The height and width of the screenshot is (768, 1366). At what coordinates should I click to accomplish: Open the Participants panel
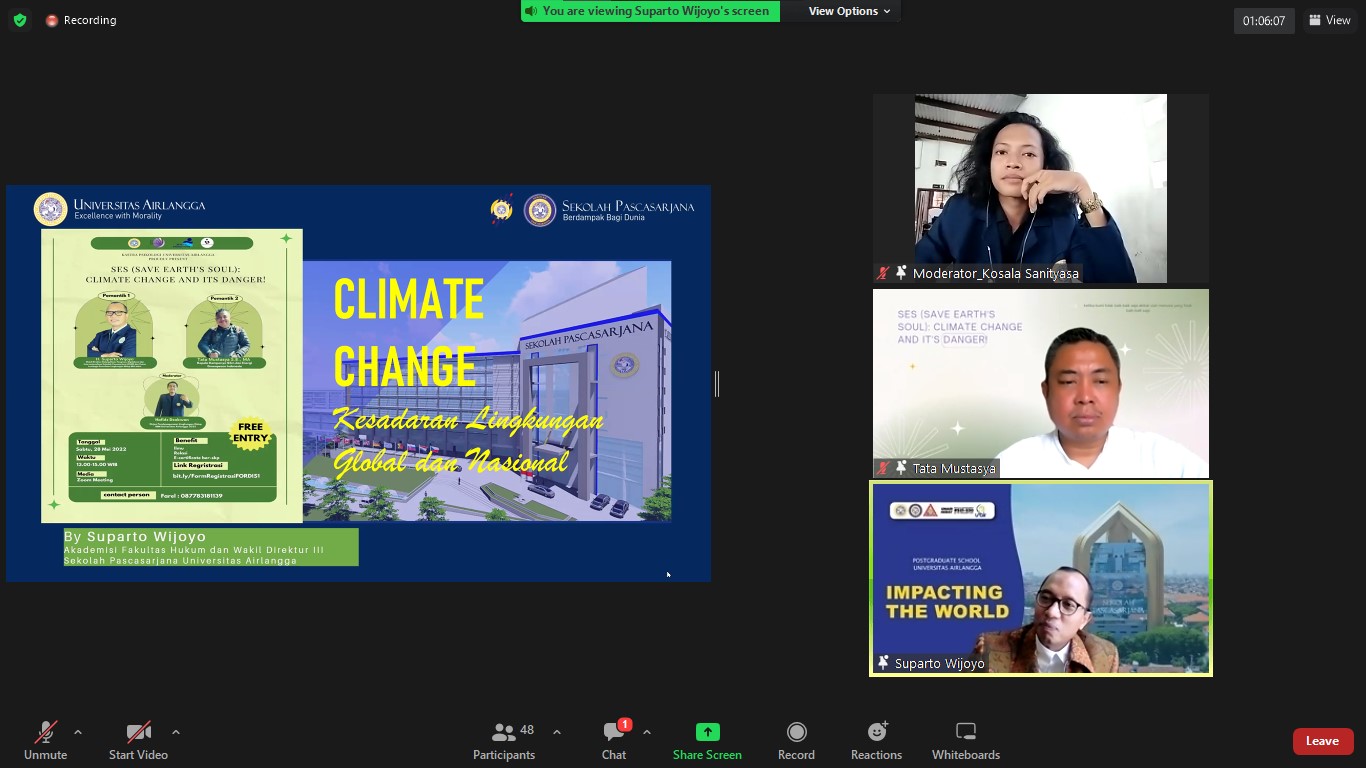coord(504,741)
